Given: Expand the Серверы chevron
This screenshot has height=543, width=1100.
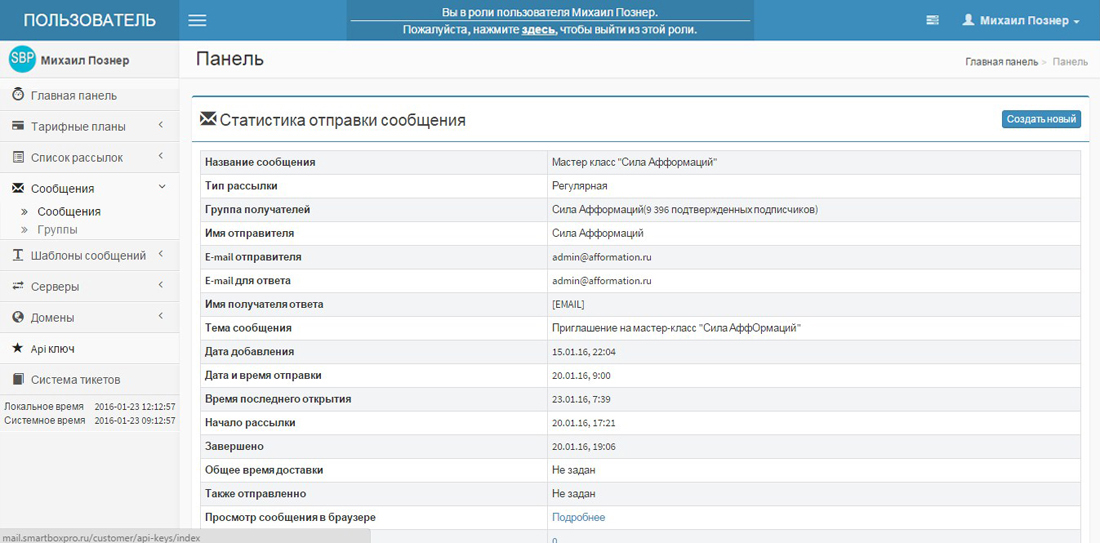Looking at the screenshot, I should pyautogui.click(x=161, y=285).
